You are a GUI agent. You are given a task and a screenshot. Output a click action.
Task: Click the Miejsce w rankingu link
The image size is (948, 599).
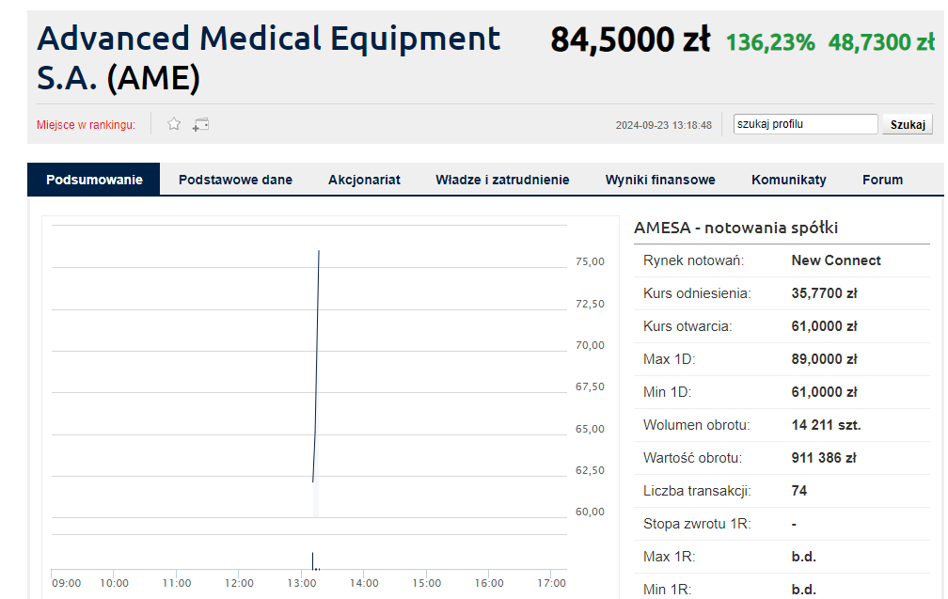tap(86, 125)
